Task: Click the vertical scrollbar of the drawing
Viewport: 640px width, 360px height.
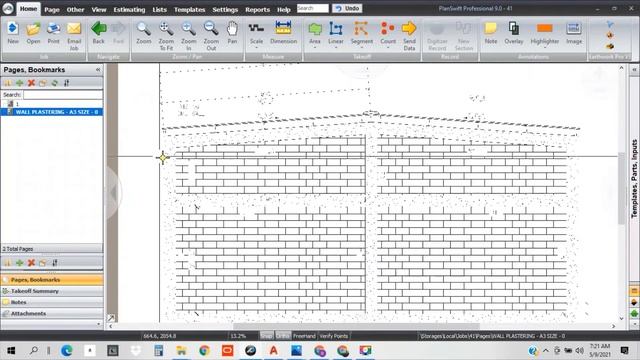Action: (x=621, y=188)
